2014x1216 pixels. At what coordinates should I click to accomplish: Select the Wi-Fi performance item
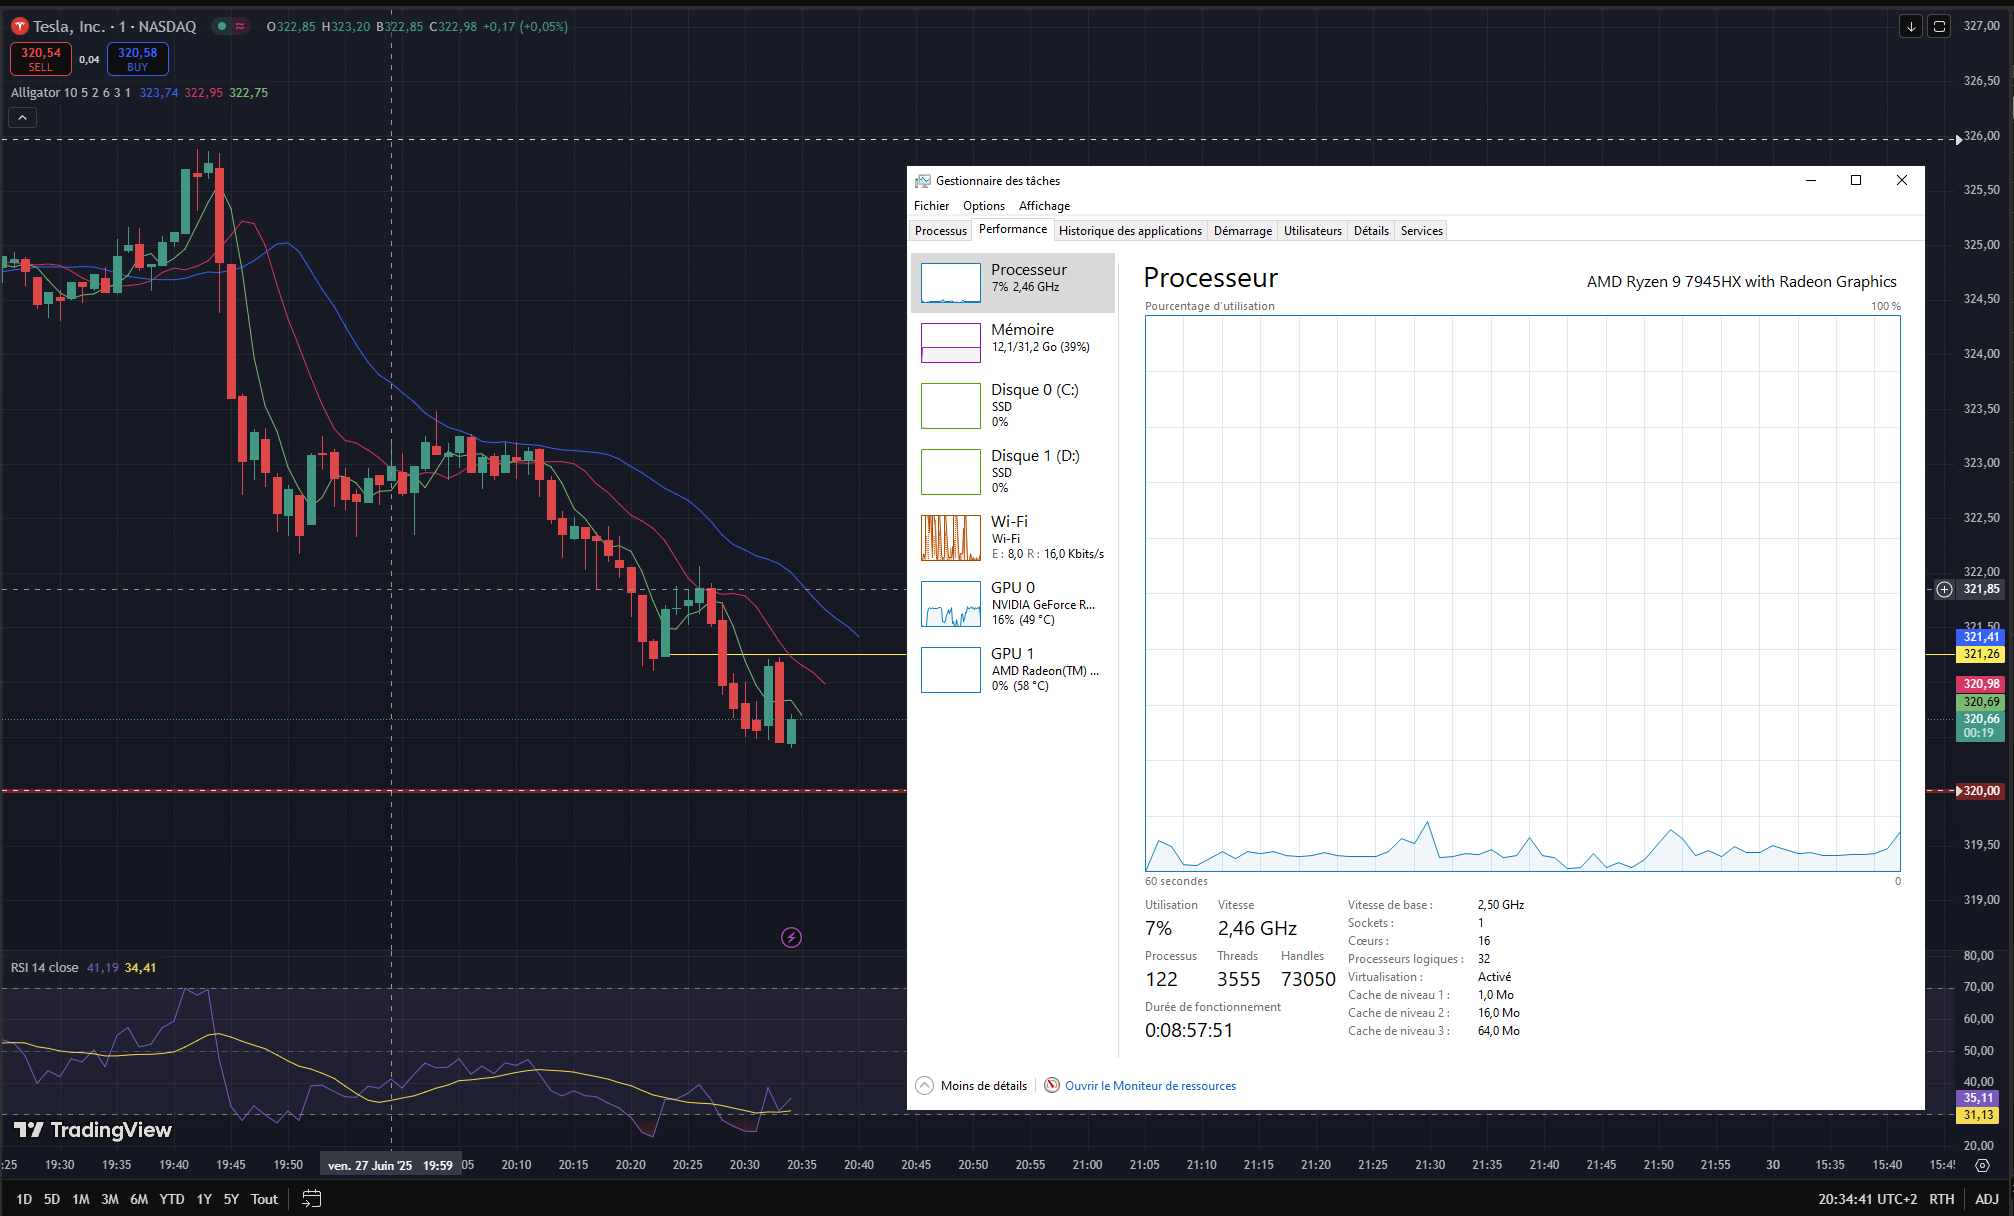(1013, 538)
